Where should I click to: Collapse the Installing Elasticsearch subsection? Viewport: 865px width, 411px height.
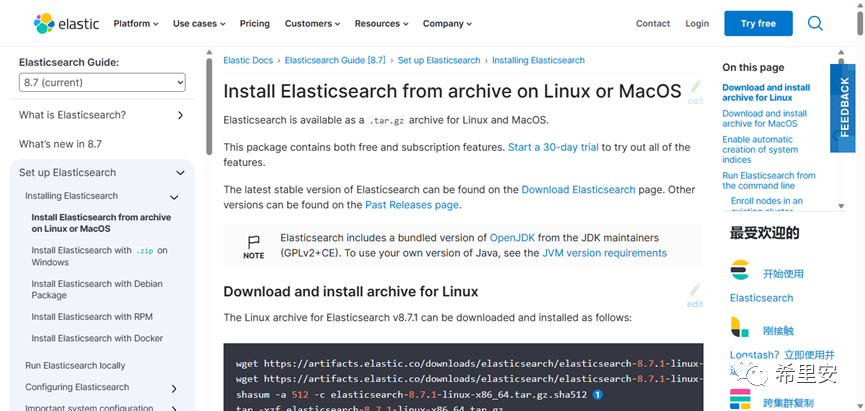[x=174, y=197]
